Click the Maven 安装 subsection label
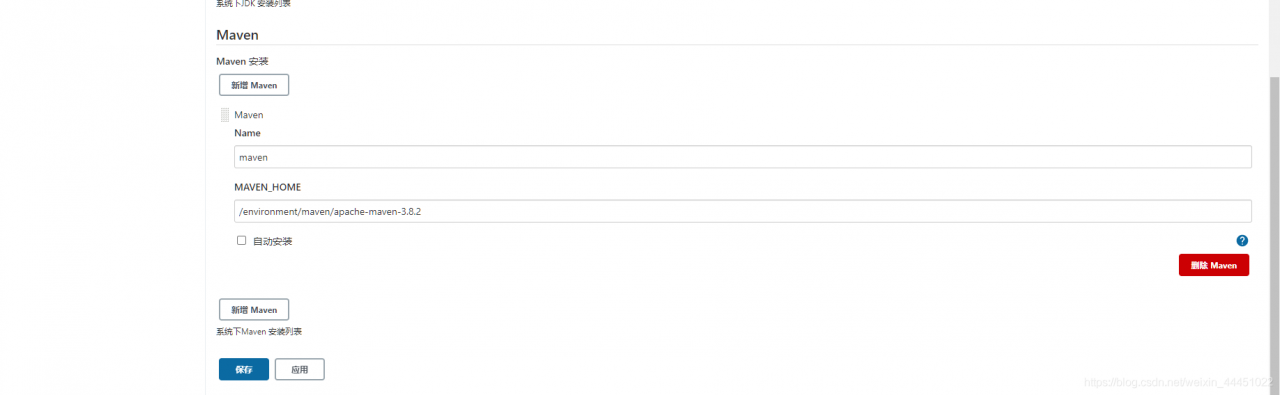Image resolution: width=1280 pixels, height=395 pixels. click(x=242, y=61)
